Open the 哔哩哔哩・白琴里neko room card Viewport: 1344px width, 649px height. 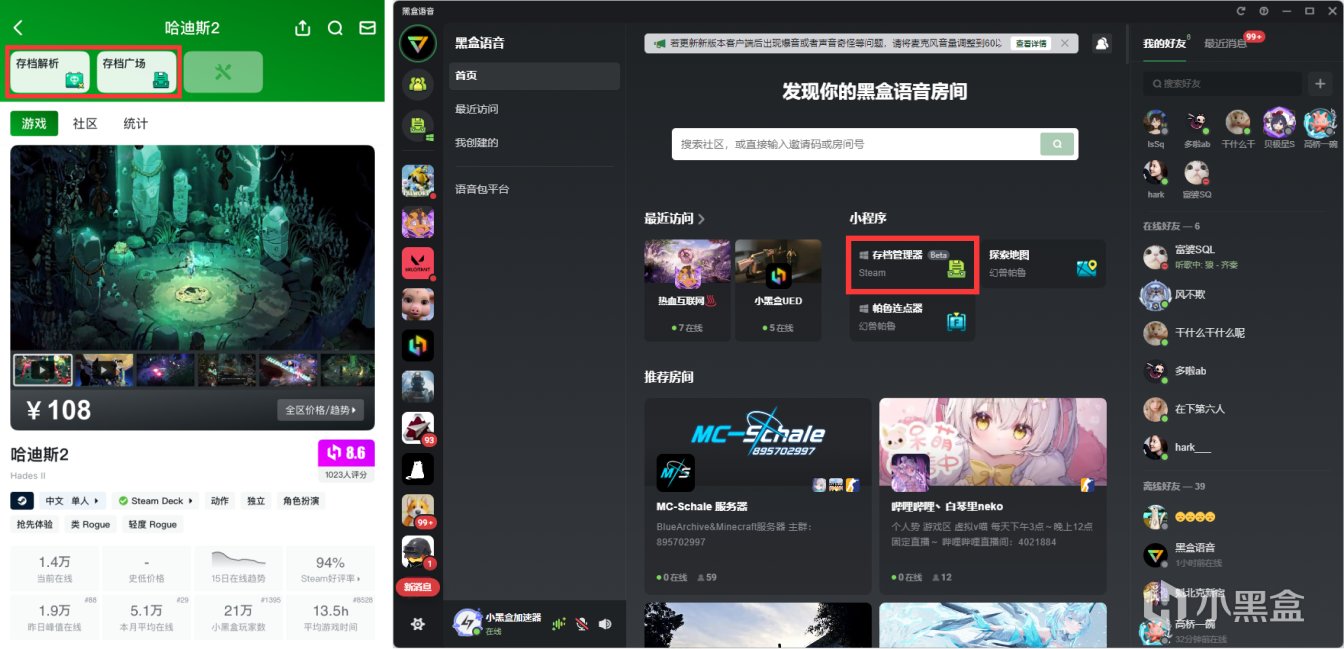point(993,496)
